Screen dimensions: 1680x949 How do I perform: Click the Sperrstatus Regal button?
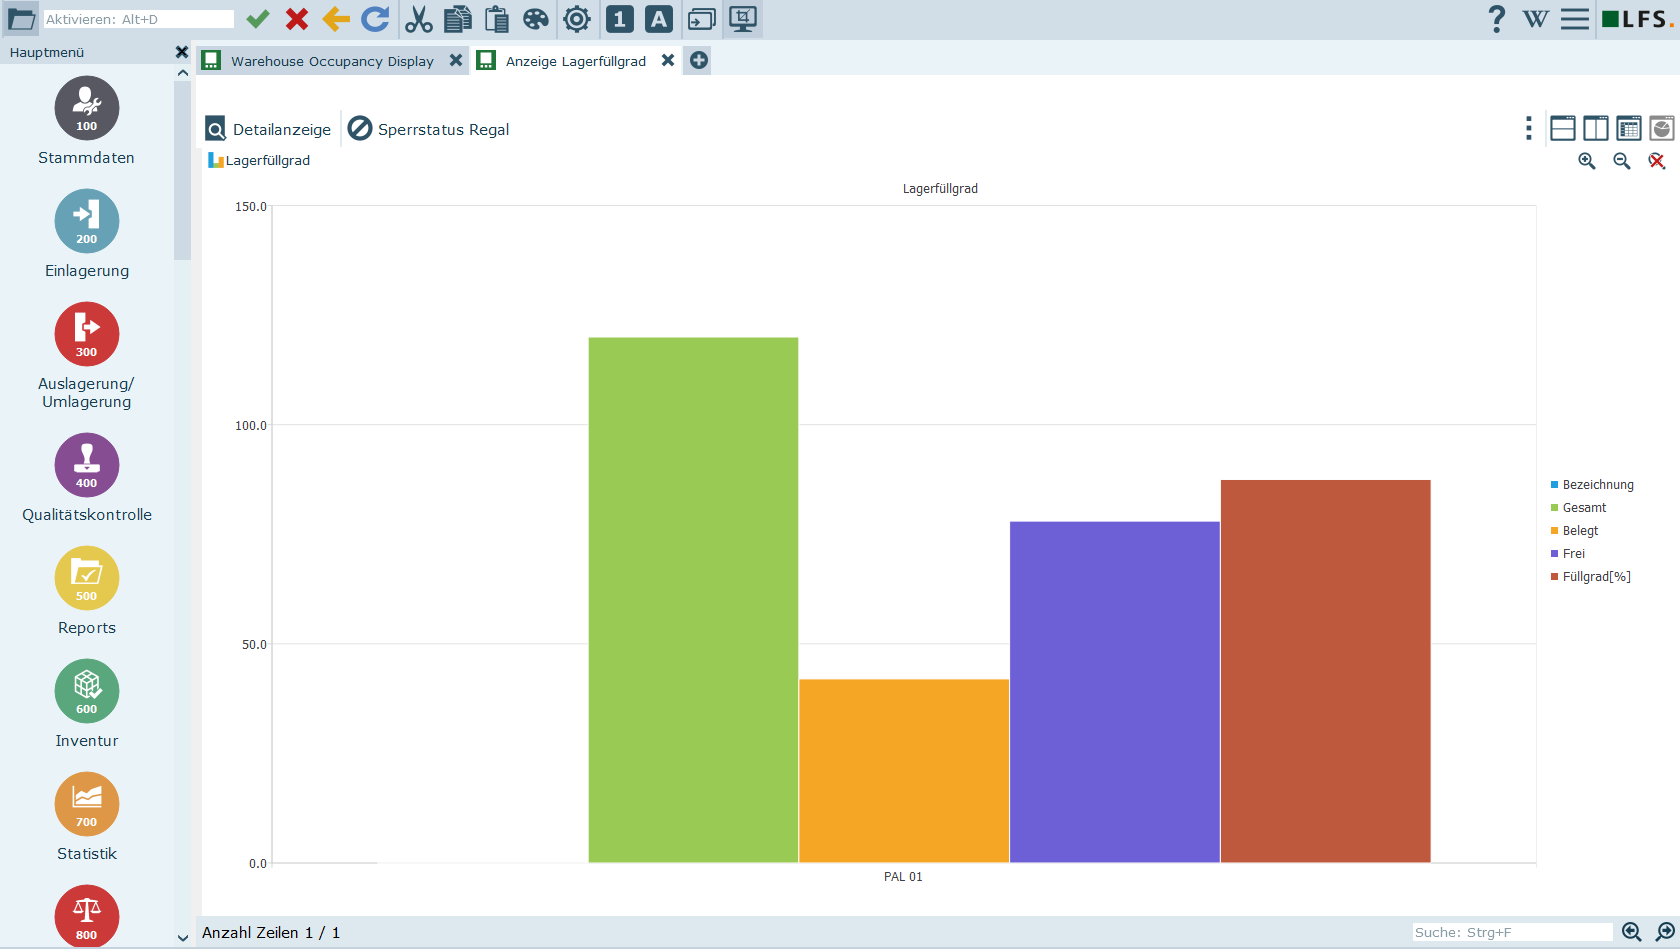click(429, 129)
